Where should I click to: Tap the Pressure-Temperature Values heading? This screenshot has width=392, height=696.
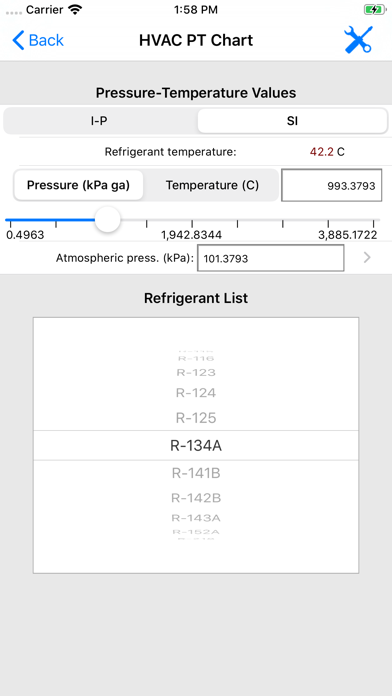[196, 93]
